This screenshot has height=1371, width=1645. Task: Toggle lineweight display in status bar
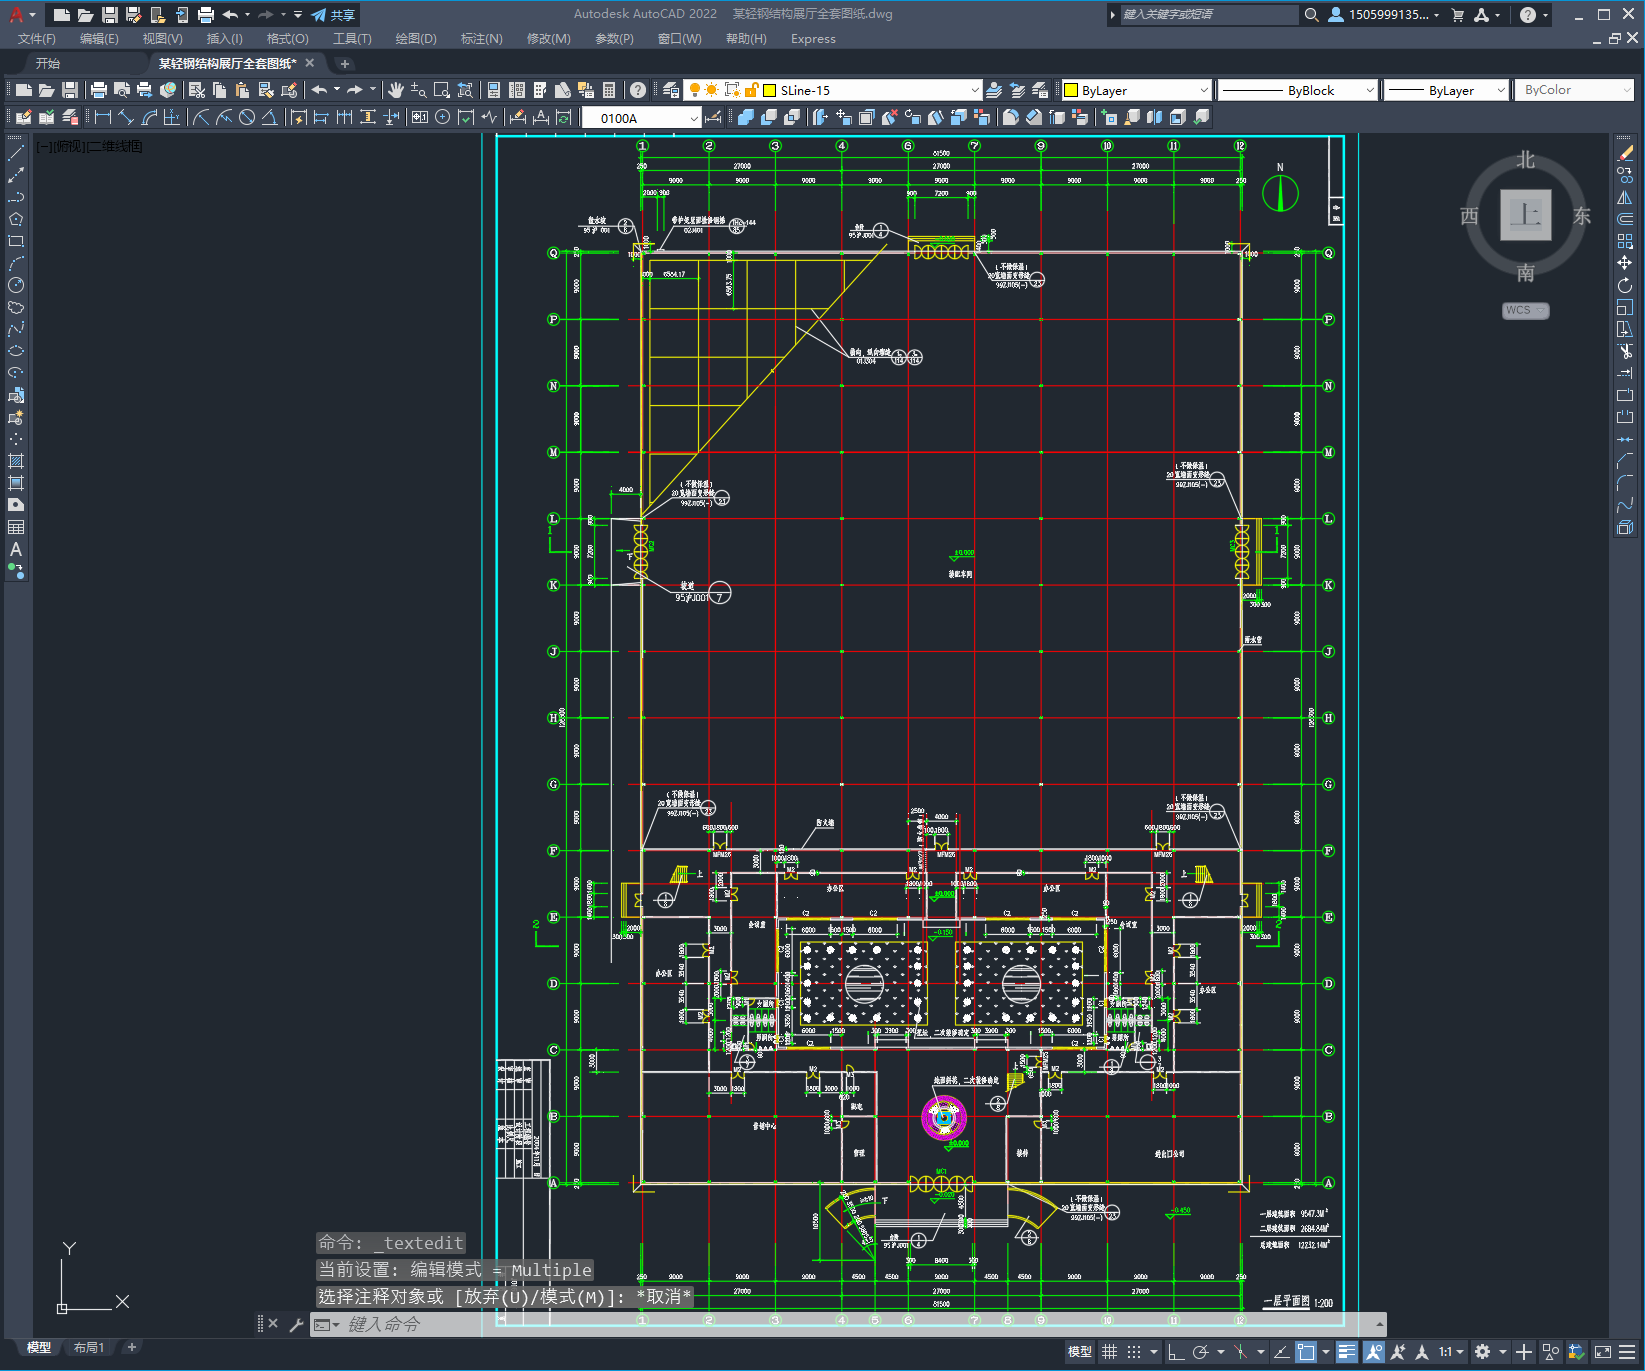click(x=1347, y=1352)
